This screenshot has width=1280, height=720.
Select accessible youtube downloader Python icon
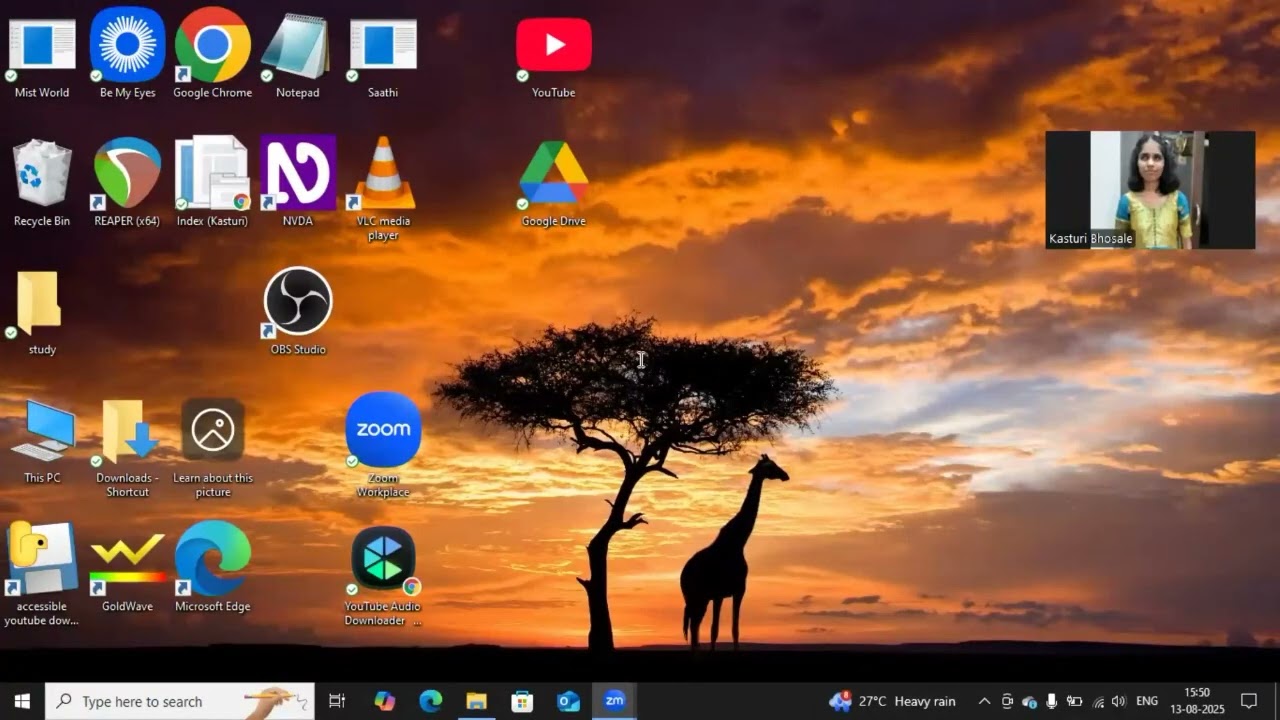point(42,575)
